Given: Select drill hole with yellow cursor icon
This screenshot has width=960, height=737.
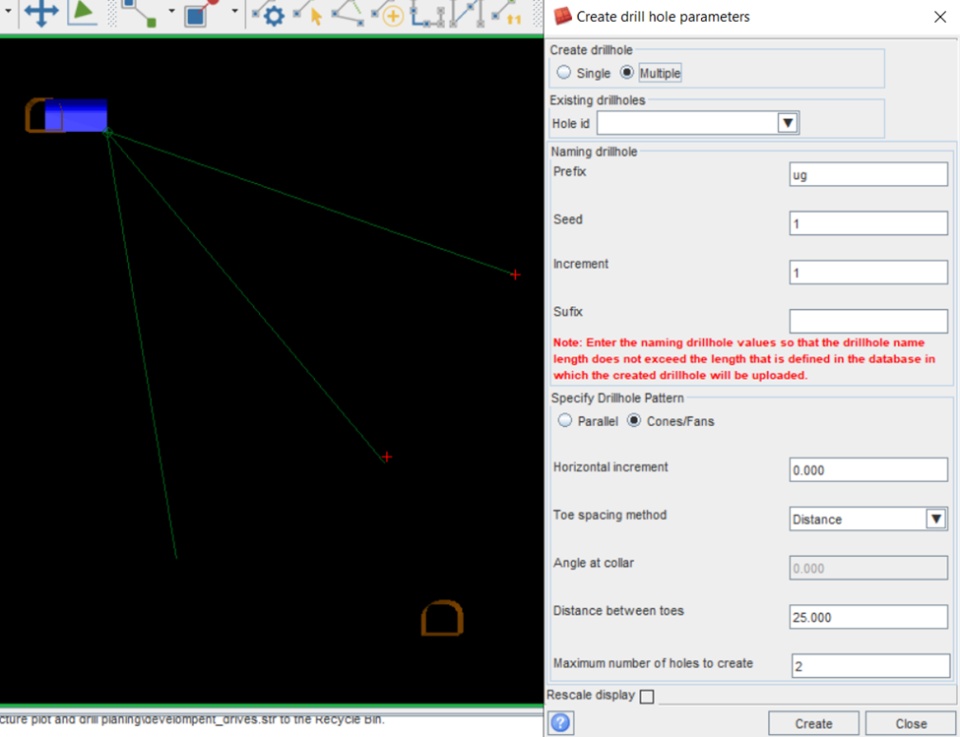Looking at the screenshot, I should point(308,13).
